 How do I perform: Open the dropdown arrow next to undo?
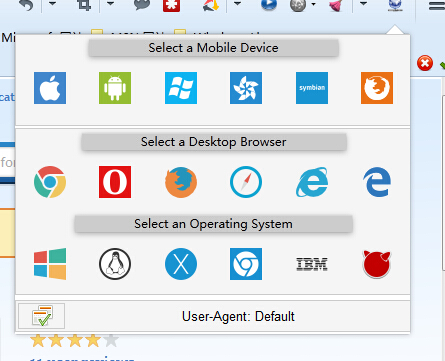coord(52,4)
